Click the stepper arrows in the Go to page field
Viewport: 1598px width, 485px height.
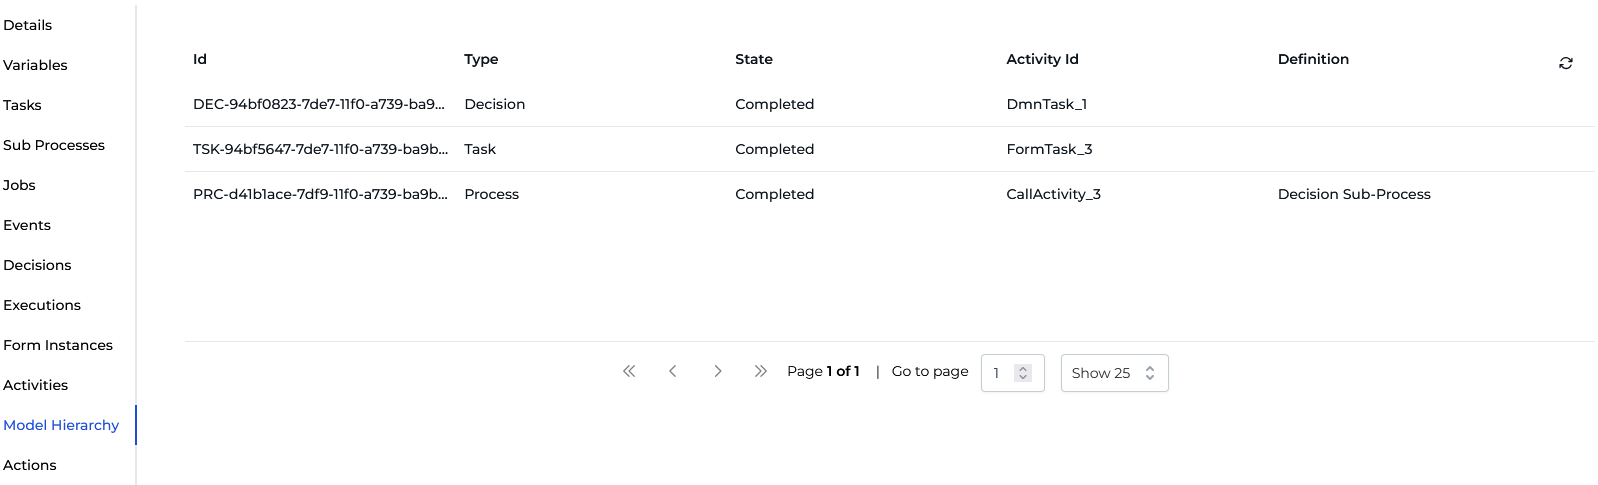tap(1022, 373)
